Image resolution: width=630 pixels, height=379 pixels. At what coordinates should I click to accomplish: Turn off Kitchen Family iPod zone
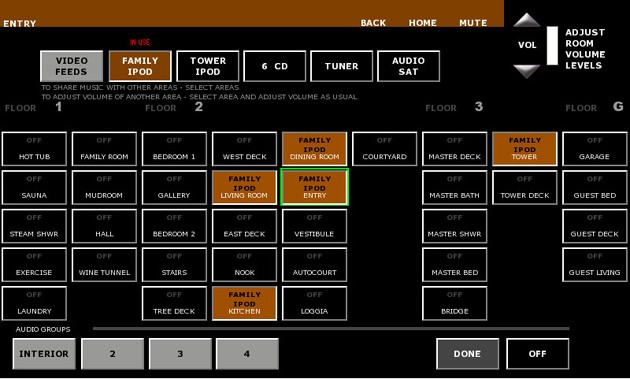coord(244,303)
